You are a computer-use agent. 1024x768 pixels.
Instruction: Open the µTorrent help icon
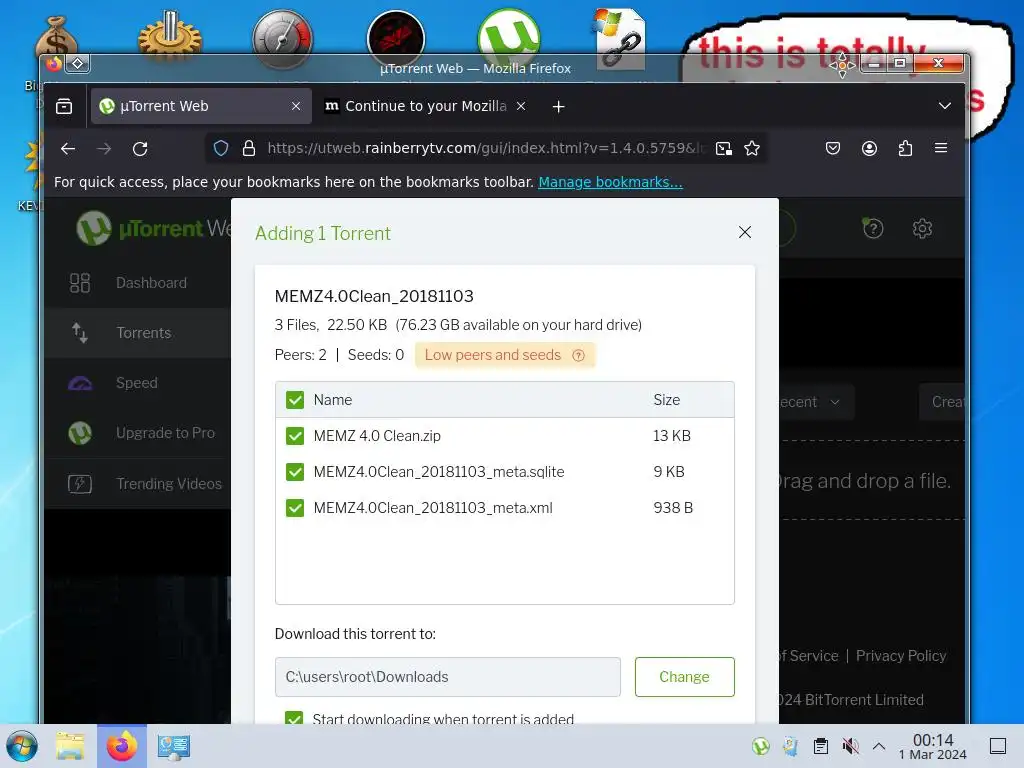point(873,229)
